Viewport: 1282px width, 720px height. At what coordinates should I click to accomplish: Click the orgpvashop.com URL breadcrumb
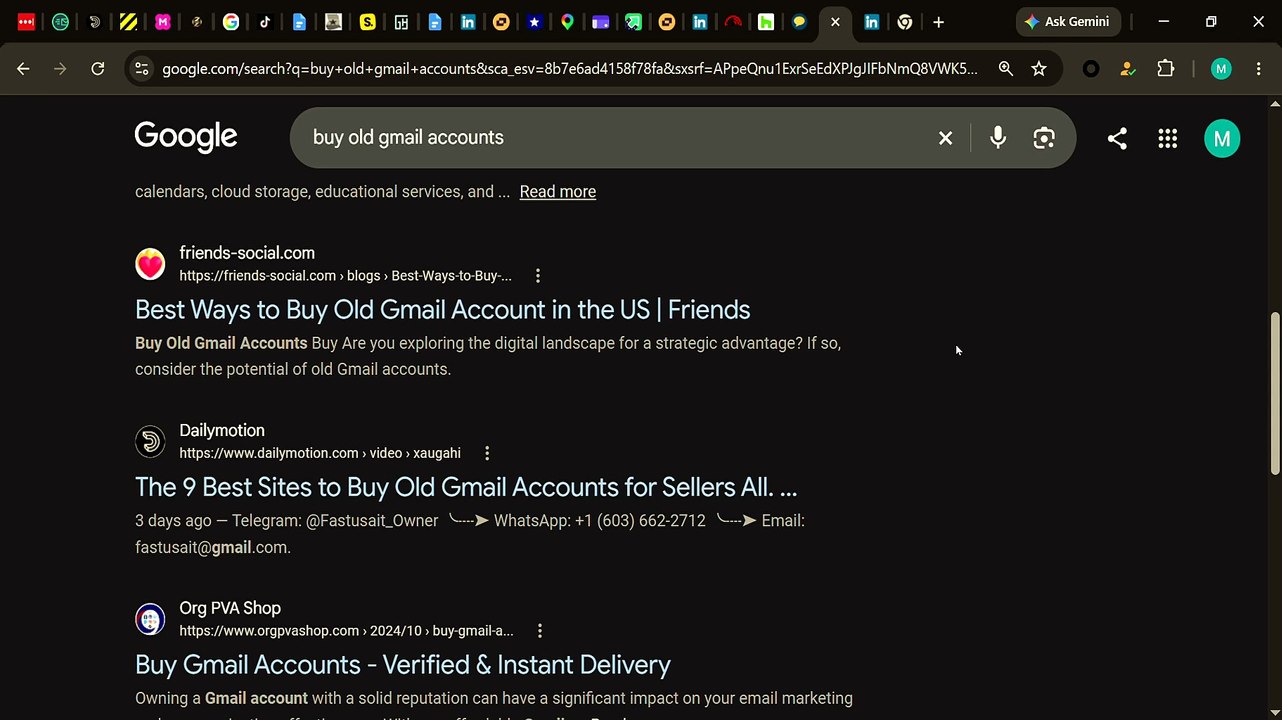[346, 631]
